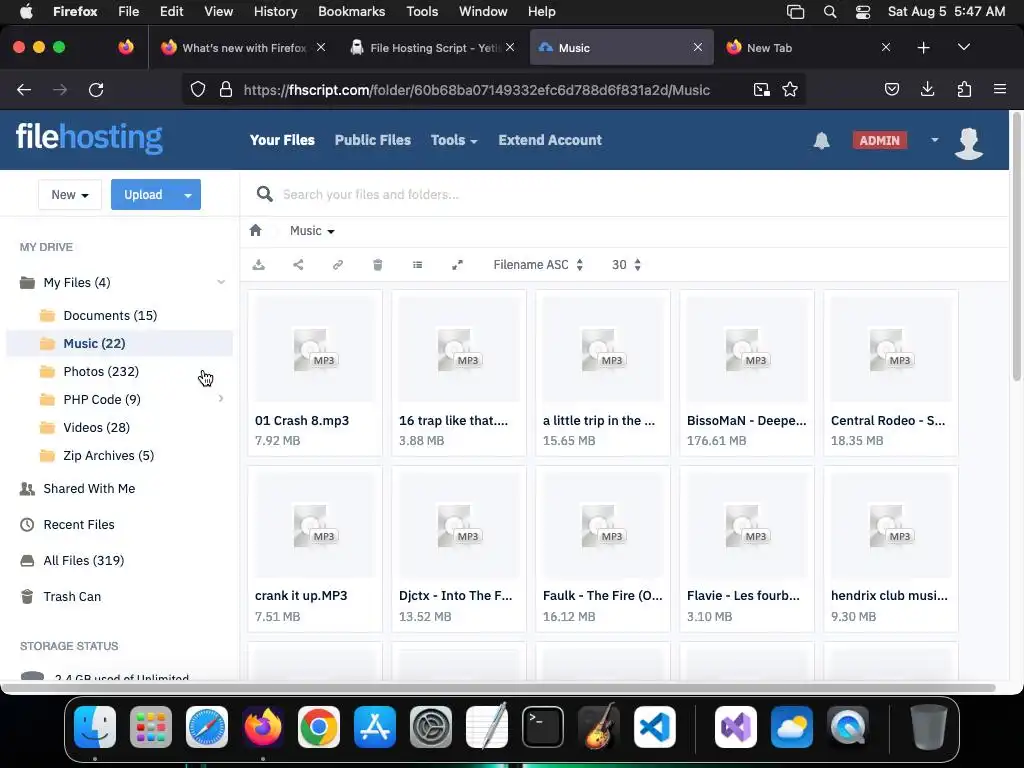Click the home breadcrumb icon
The height and width of the screenshot is (768, 1024).
(x=255, y=231)
